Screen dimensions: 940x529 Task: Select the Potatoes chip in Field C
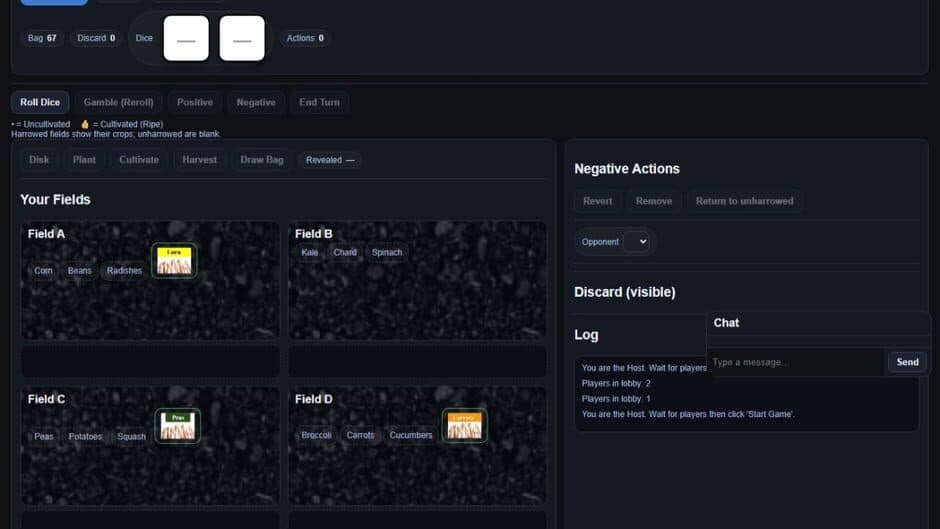pos(85,437)
